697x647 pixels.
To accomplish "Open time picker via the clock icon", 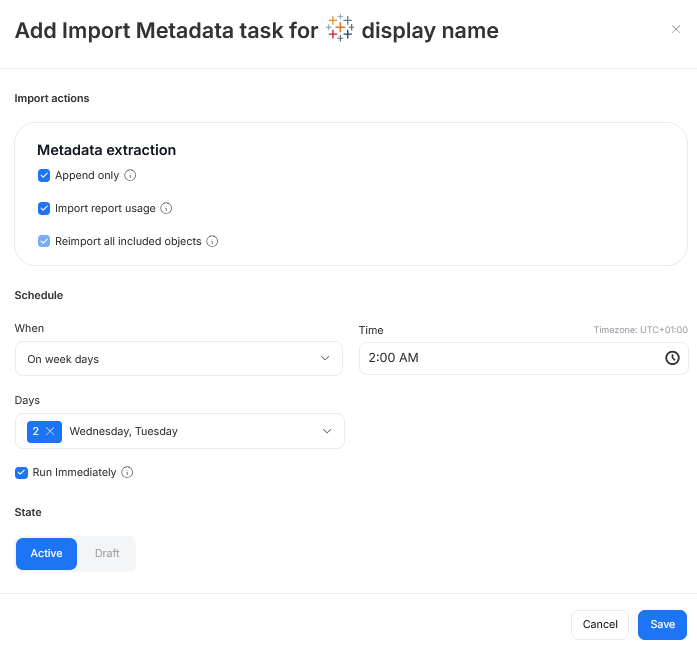I will (672, 358).
